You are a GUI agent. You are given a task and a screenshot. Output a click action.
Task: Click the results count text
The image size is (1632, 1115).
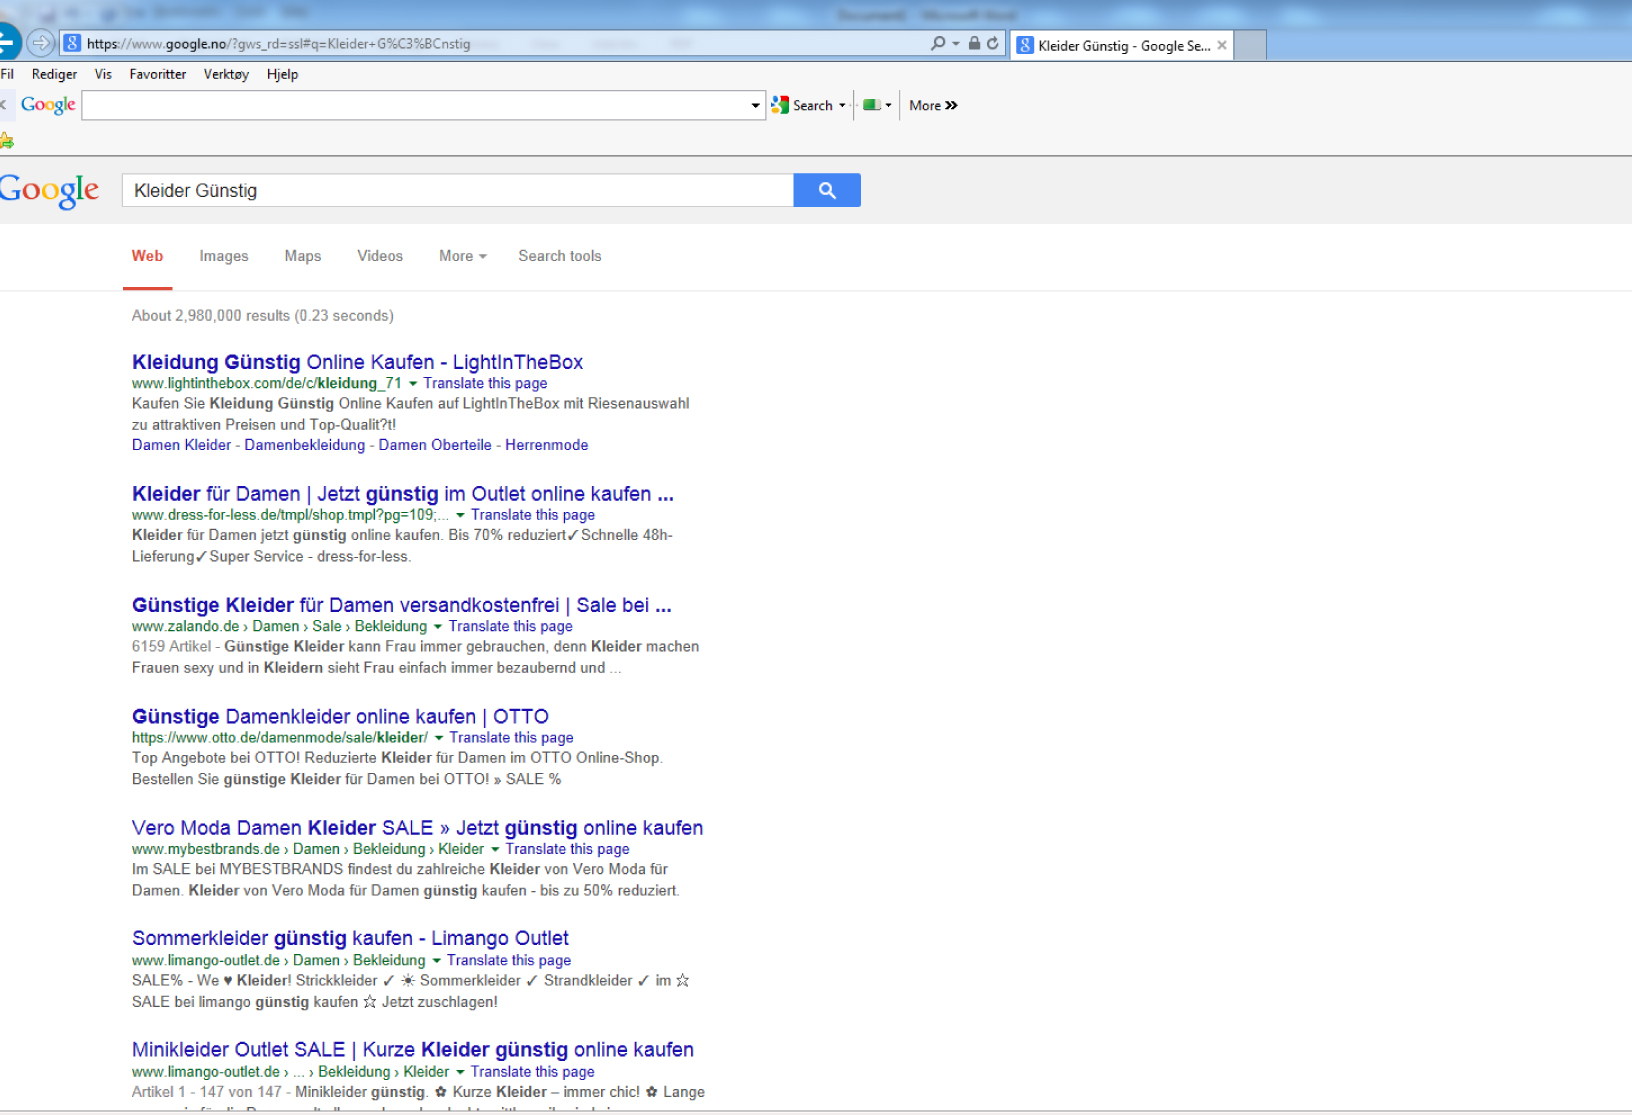click(263, 316)
